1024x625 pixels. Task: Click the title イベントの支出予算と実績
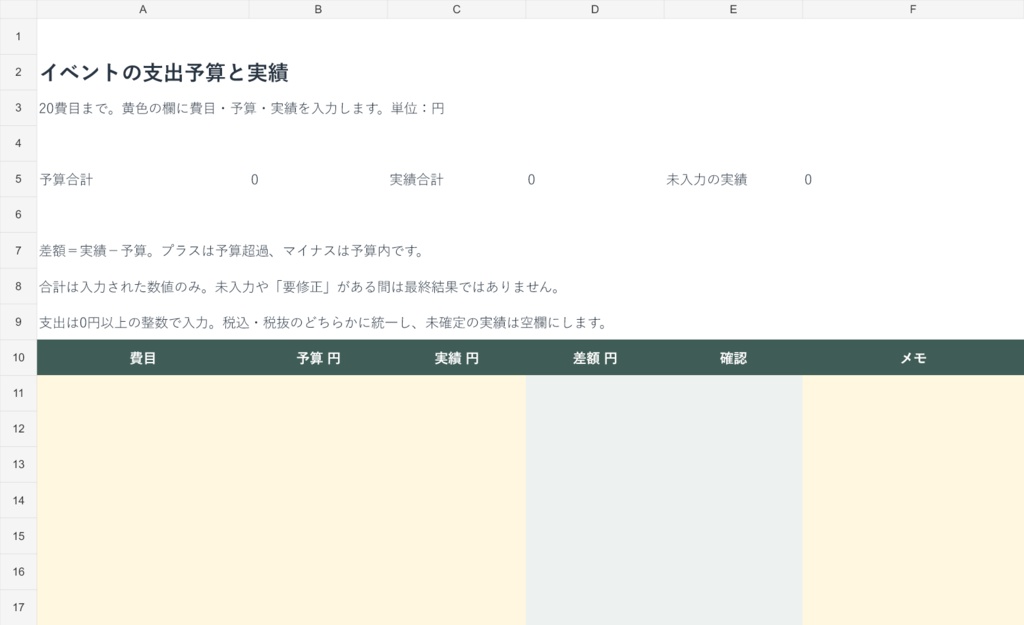click(x=164, y=72)
